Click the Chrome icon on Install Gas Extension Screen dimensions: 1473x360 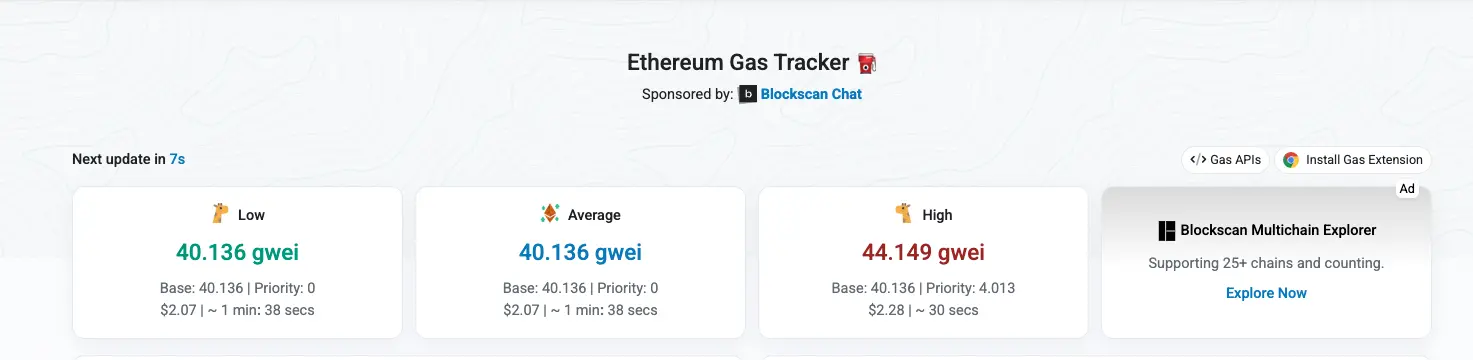coord(1291,160)
